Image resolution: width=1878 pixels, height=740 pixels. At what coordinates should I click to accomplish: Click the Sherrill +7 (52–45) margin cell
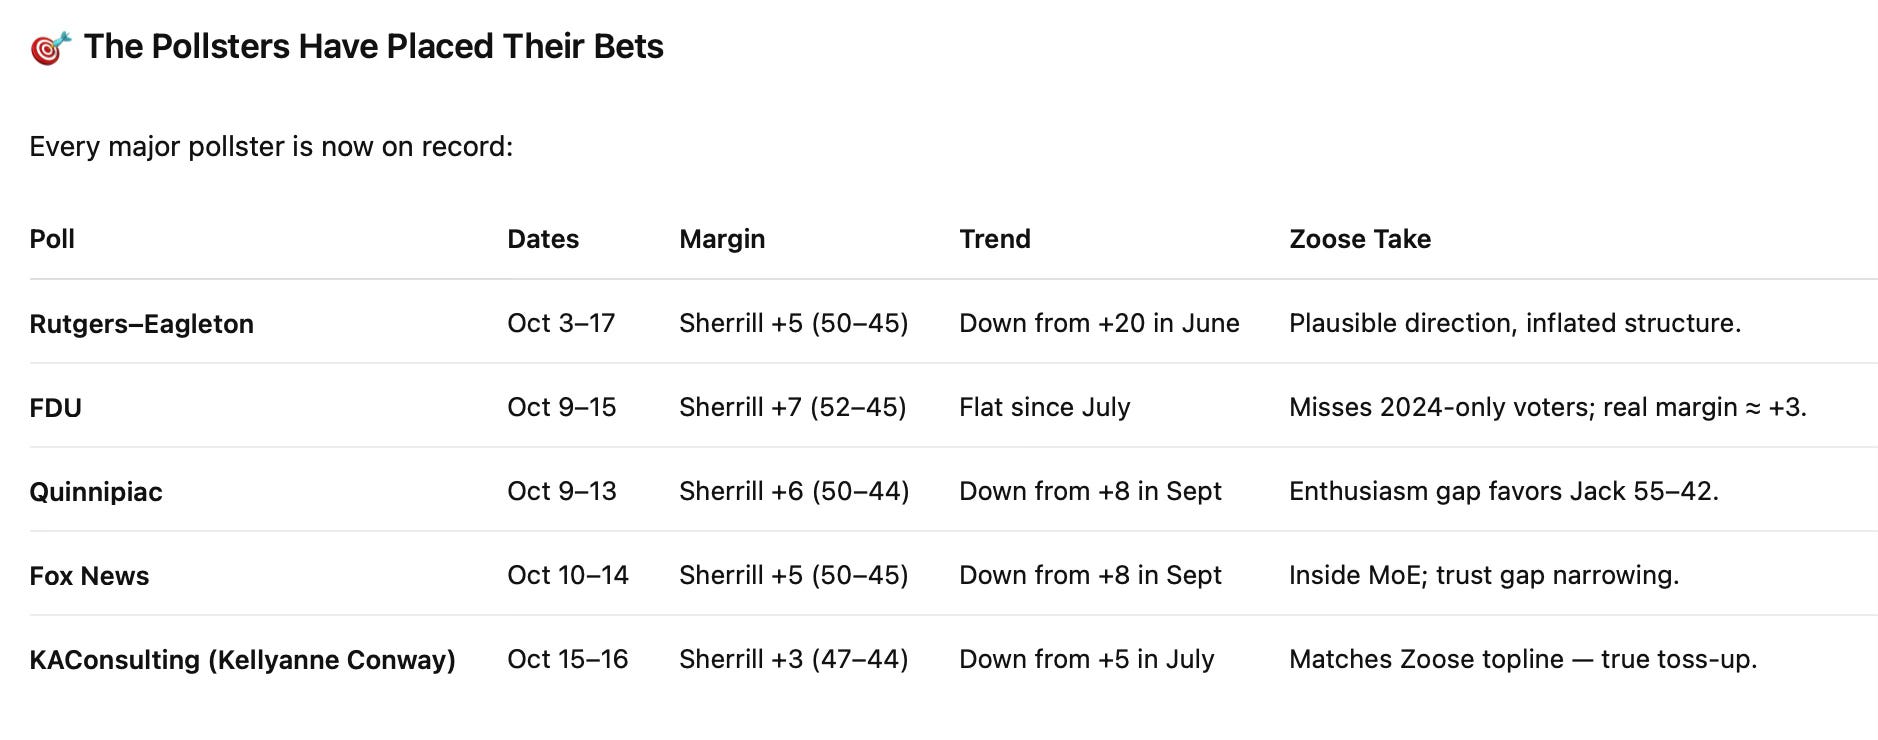point(793,407)
